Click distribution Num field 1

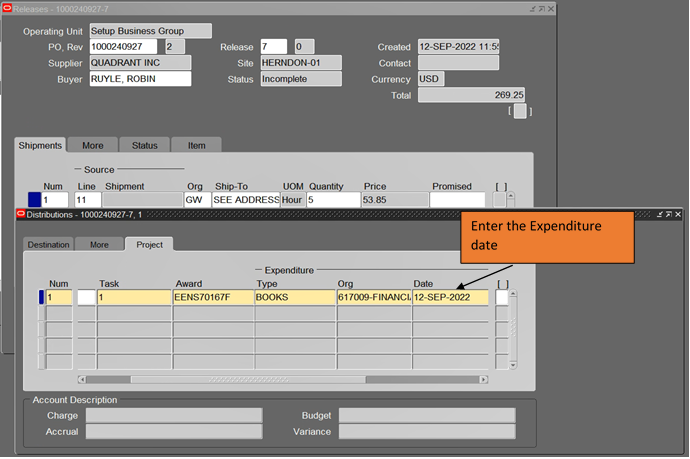(x=59, y=297)
